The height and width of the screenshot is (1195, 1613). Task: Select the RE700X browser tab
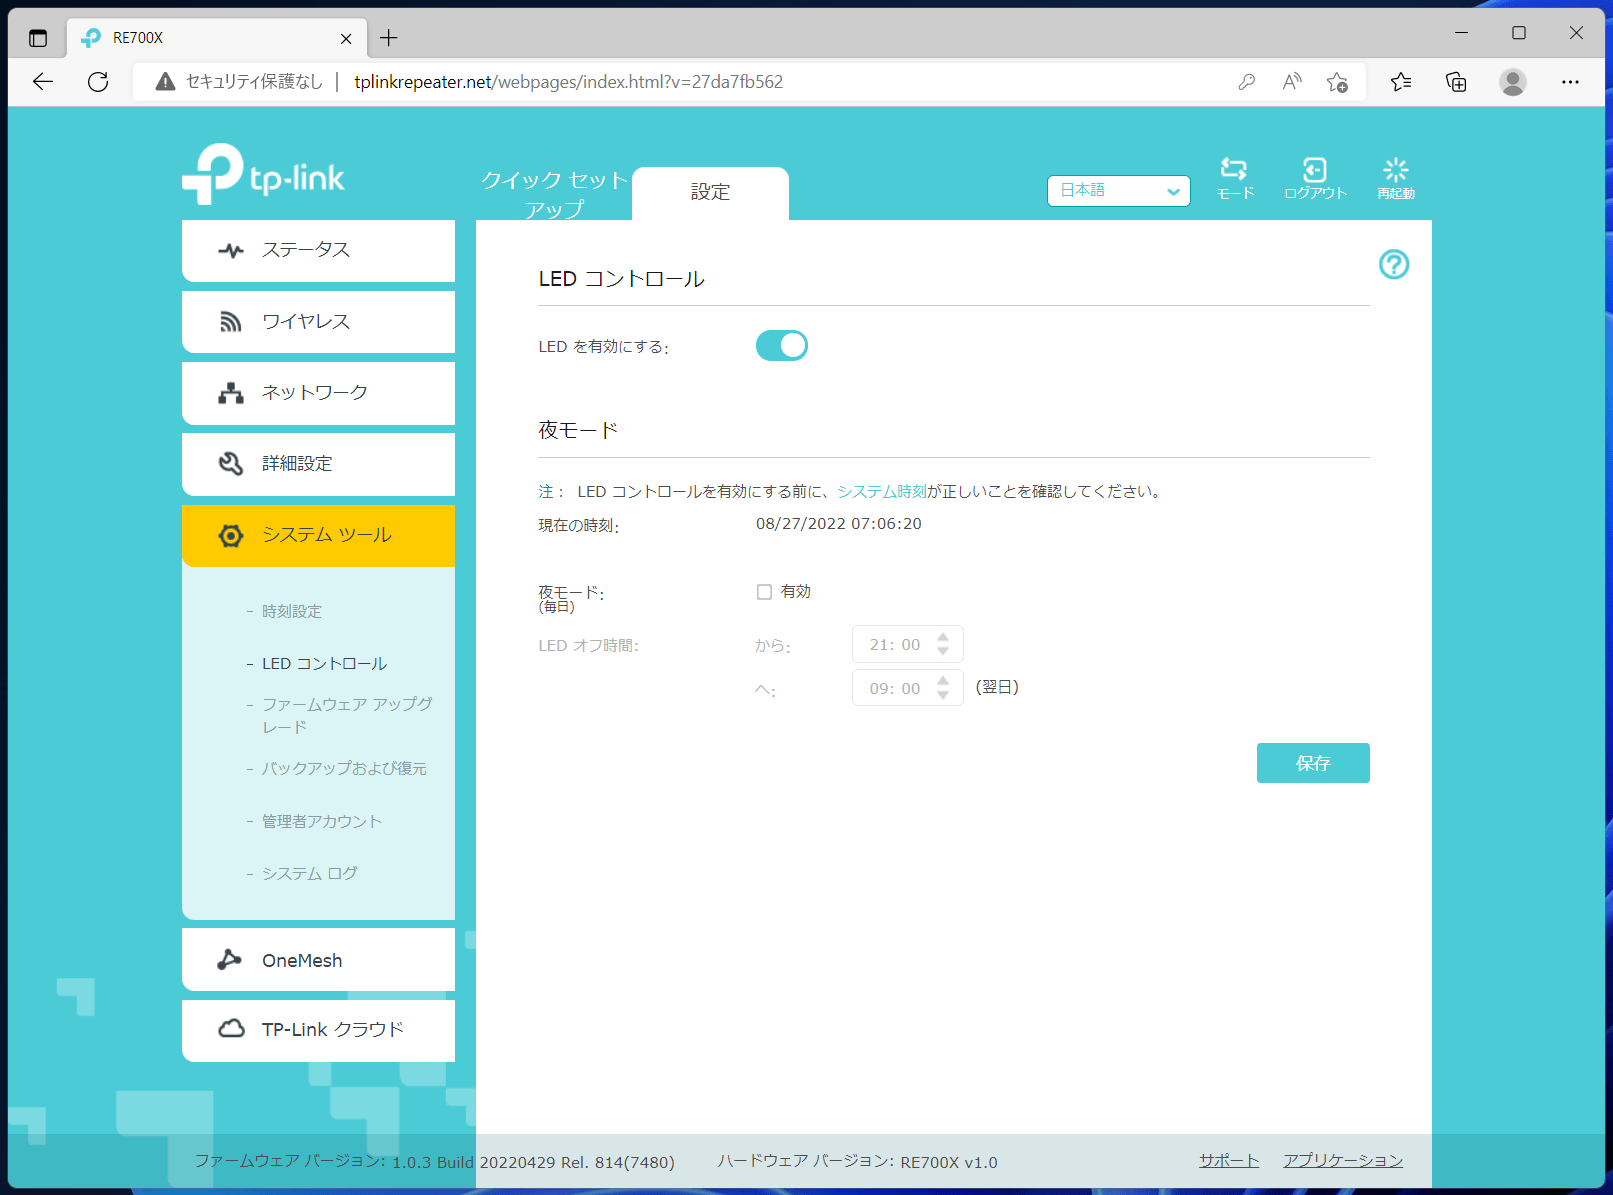215,38
